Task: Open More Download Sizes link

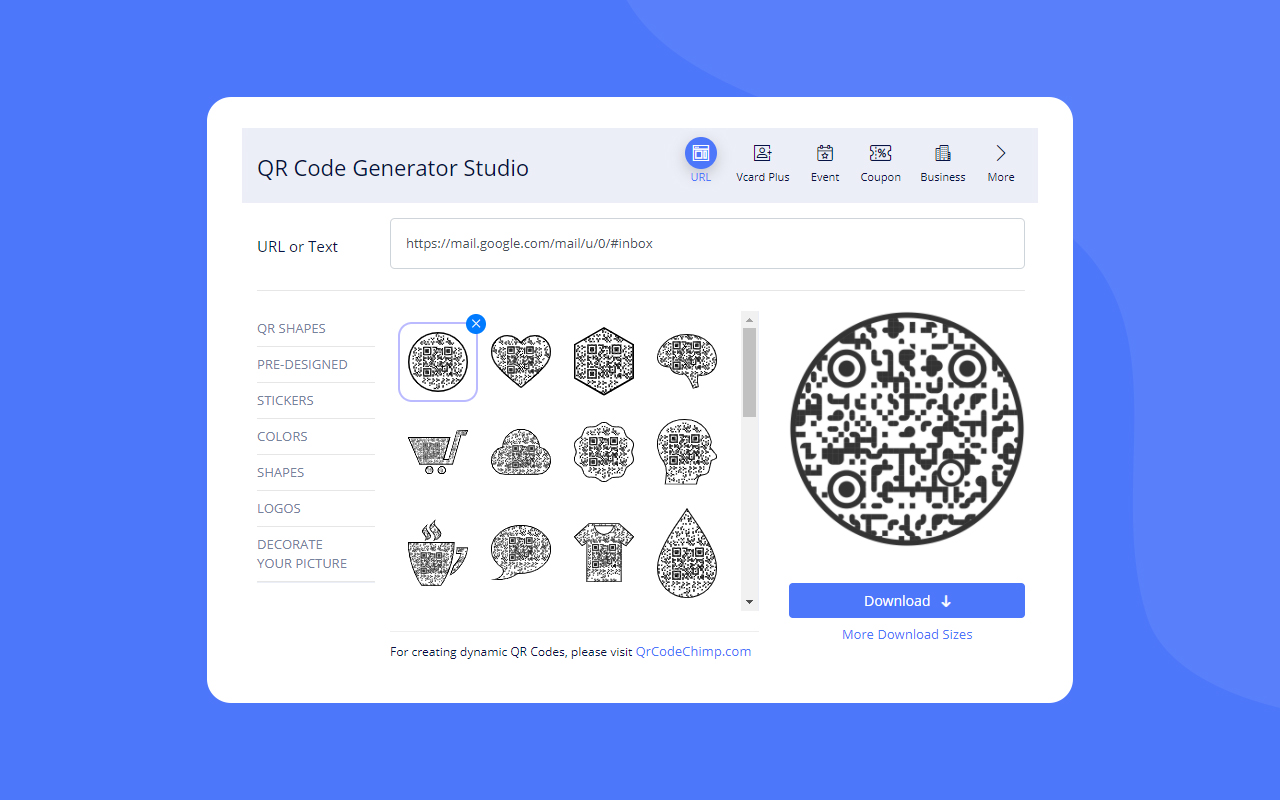Action: tap(906, 634)
